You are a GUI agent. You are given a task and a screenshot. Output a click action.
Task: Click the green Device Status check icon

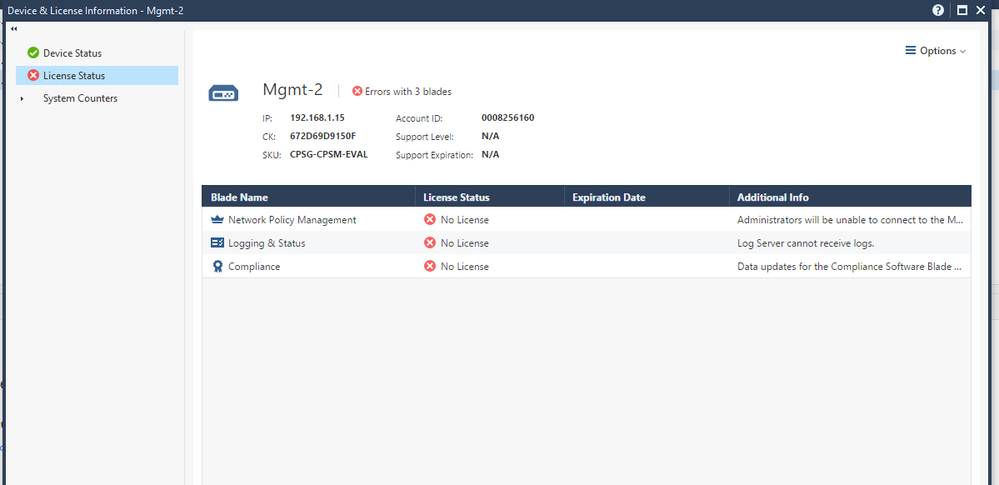pos(33,53)
